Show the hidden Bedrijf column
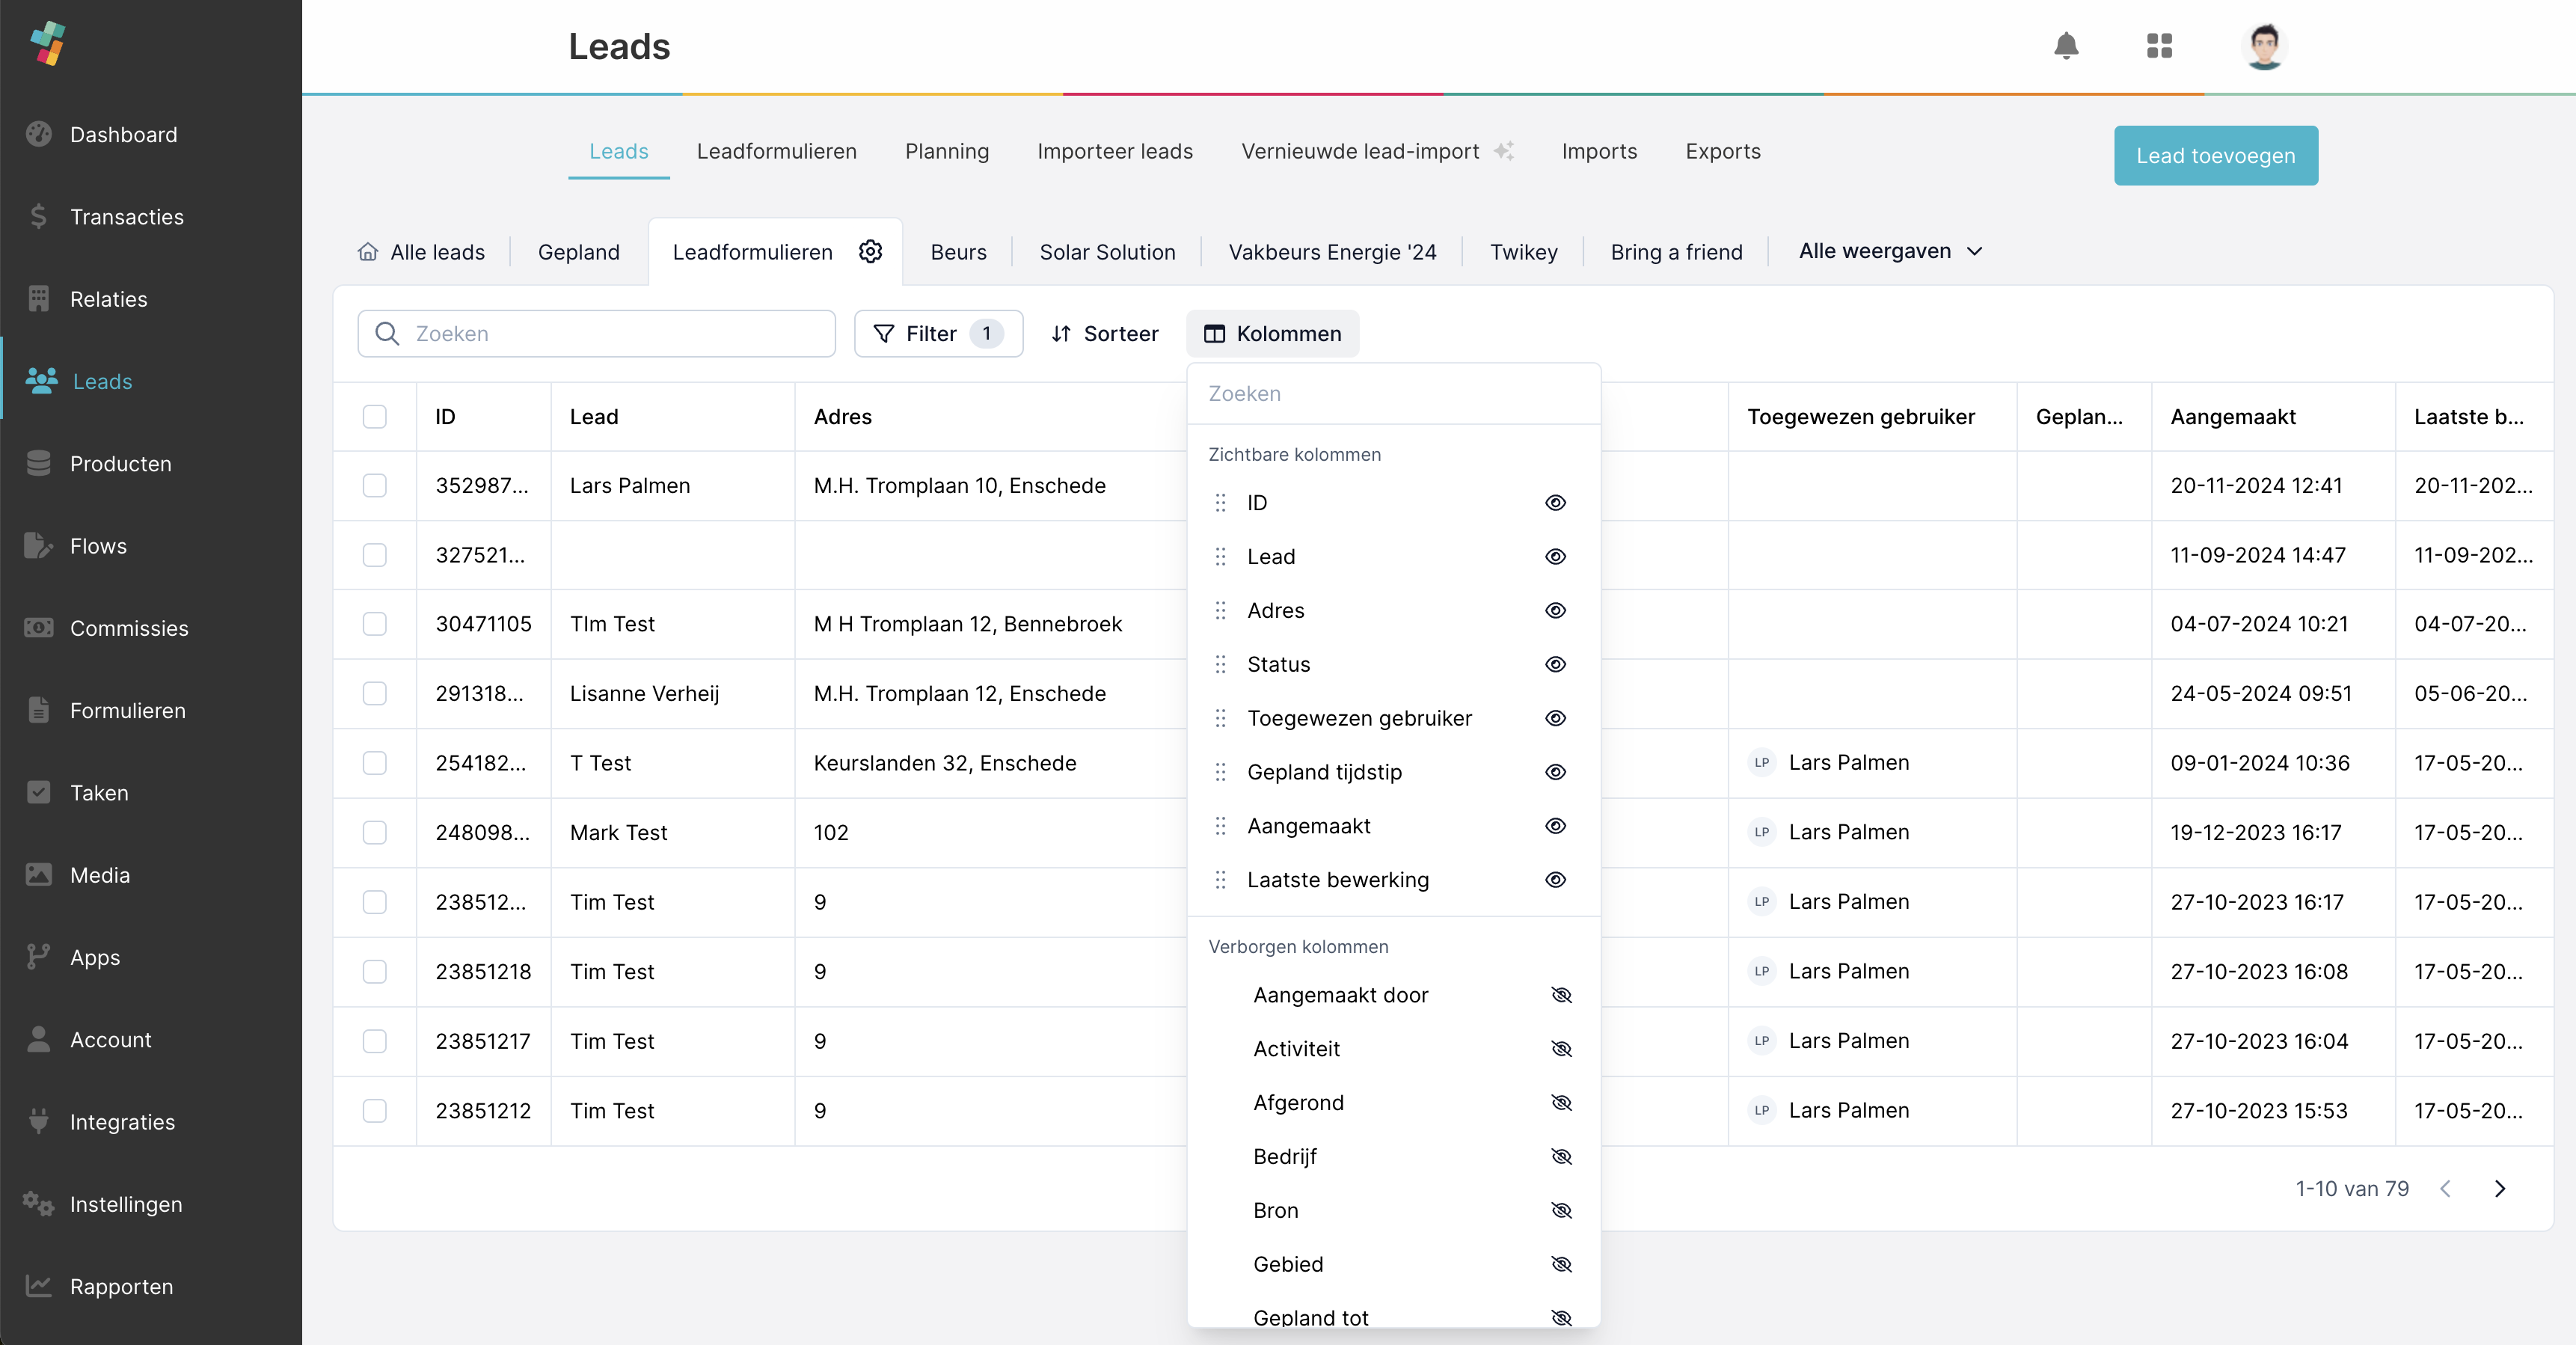This screenshot has height=1345, width=2576. 1561,1156
